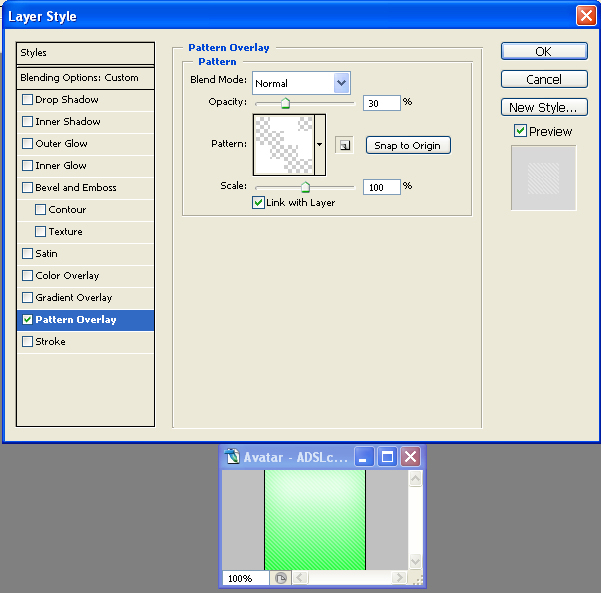The image size is (601, 593).
Task: Click the scroll left arrow in Avatar window
Action: pos(300,578)
